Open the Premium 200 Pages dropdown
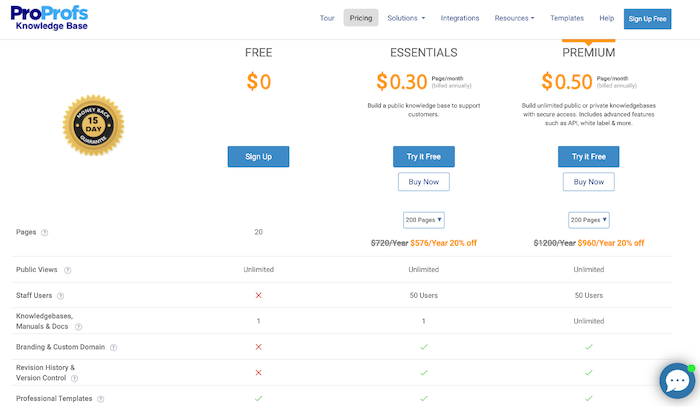Image resolution: width=700 pixels, height=420 pixels. (x=589, y=220)
